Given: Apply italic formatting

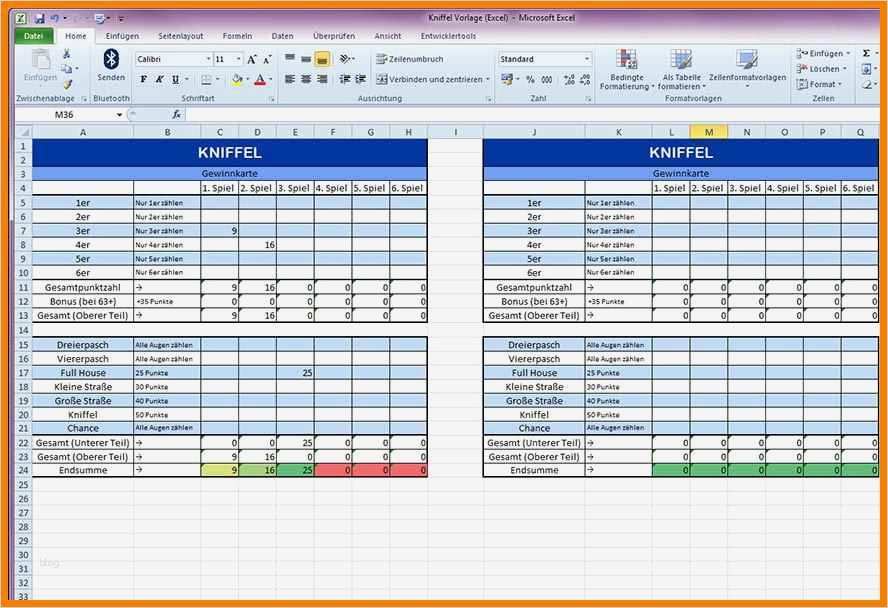Looking at the screenshot, I should click(158, 78).
